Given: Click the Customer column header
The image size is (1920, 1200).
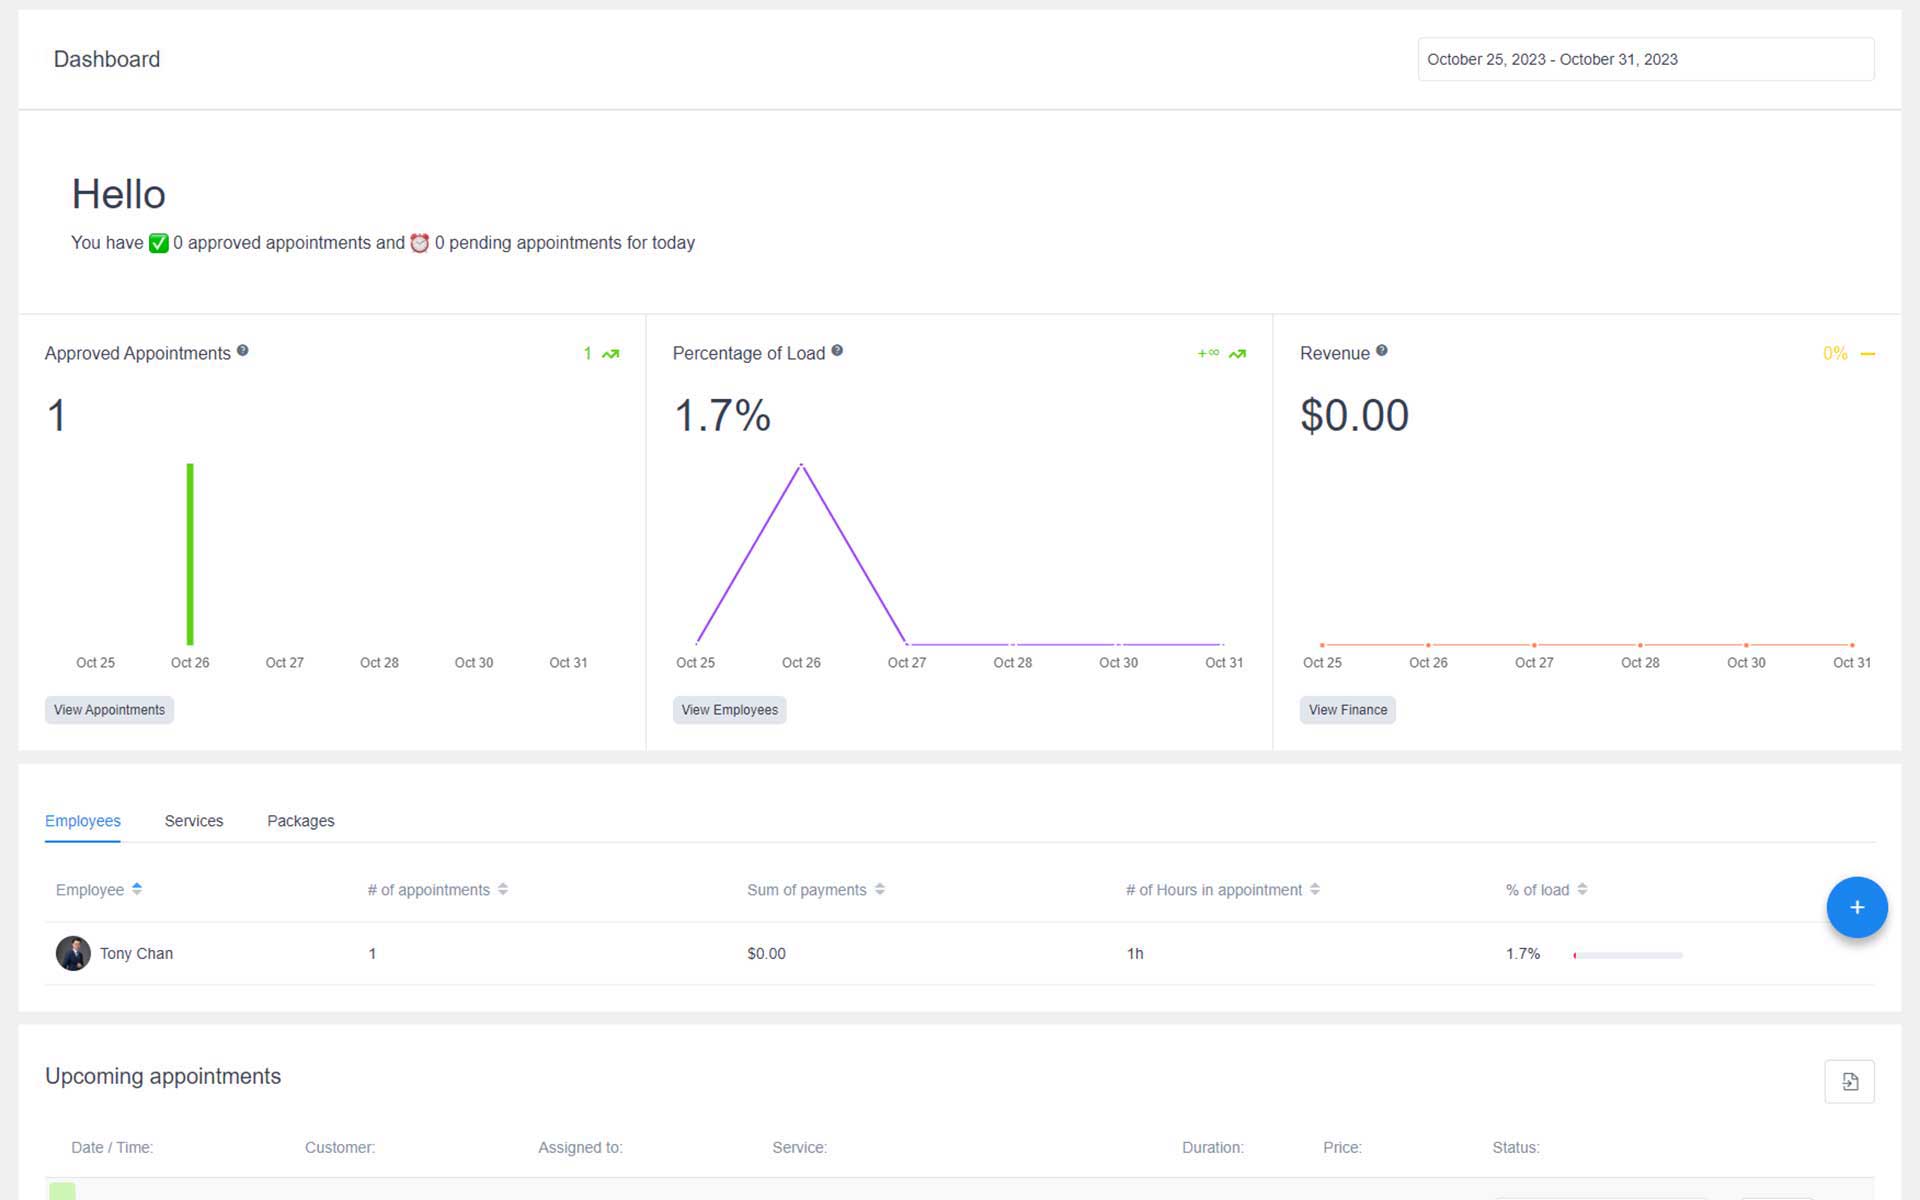Looking at the screenshot, I should 340,1147.
